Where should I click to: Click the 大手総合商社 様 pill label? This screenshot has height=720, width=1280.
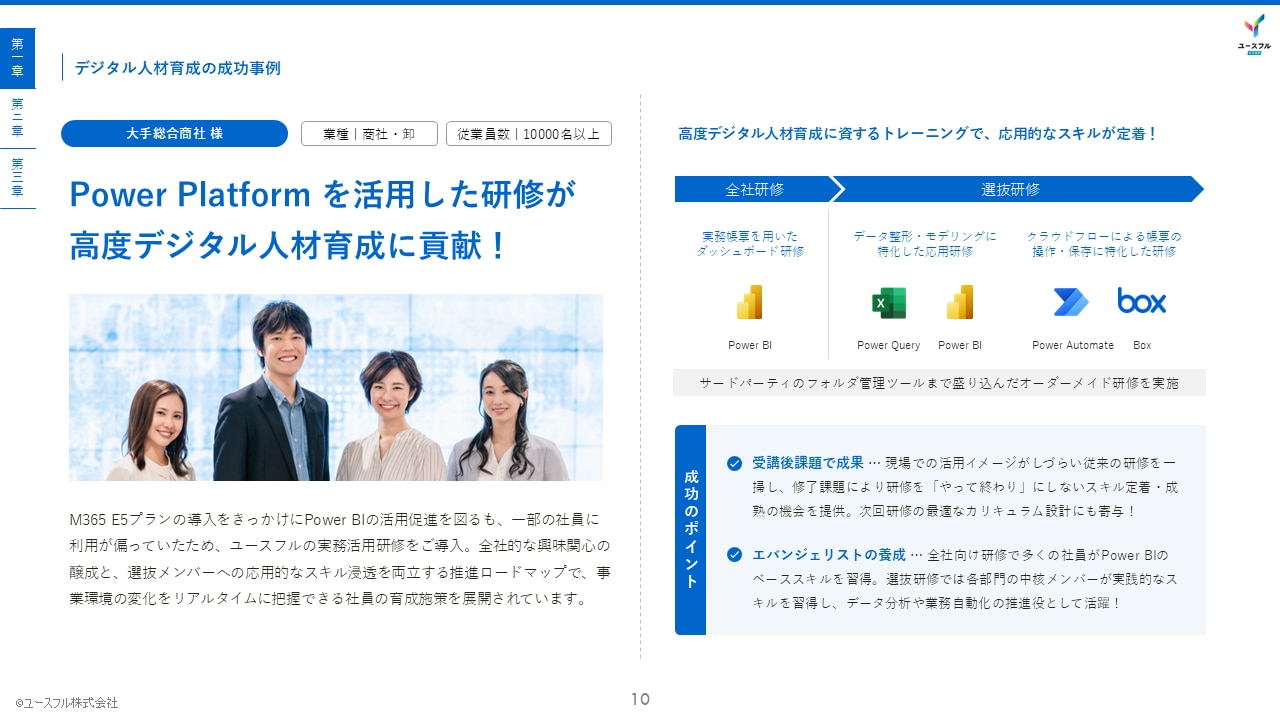click(x=174, y=134)
